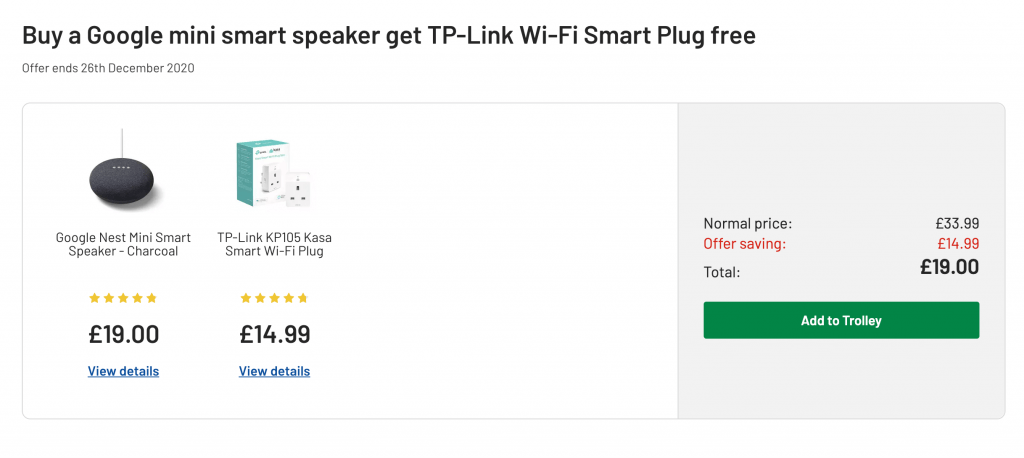Click the TP-Link plug star rating
The width and height of the screenshot is (1024, 458).
274,299
